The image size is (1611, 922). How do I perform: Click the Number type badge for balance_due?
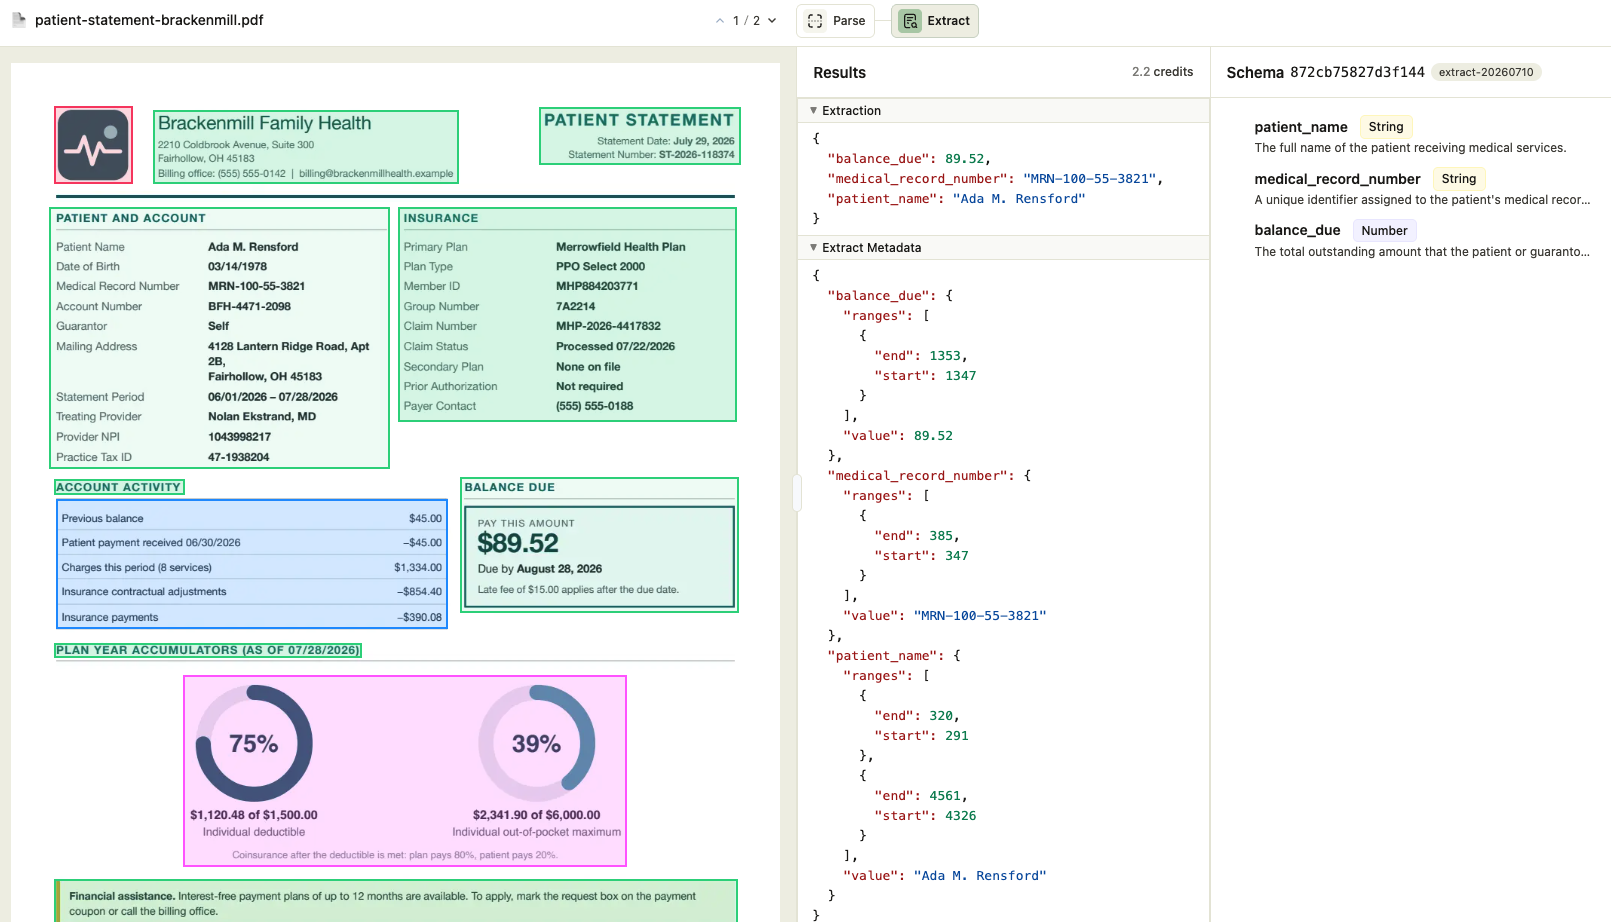click(1384, 231)
